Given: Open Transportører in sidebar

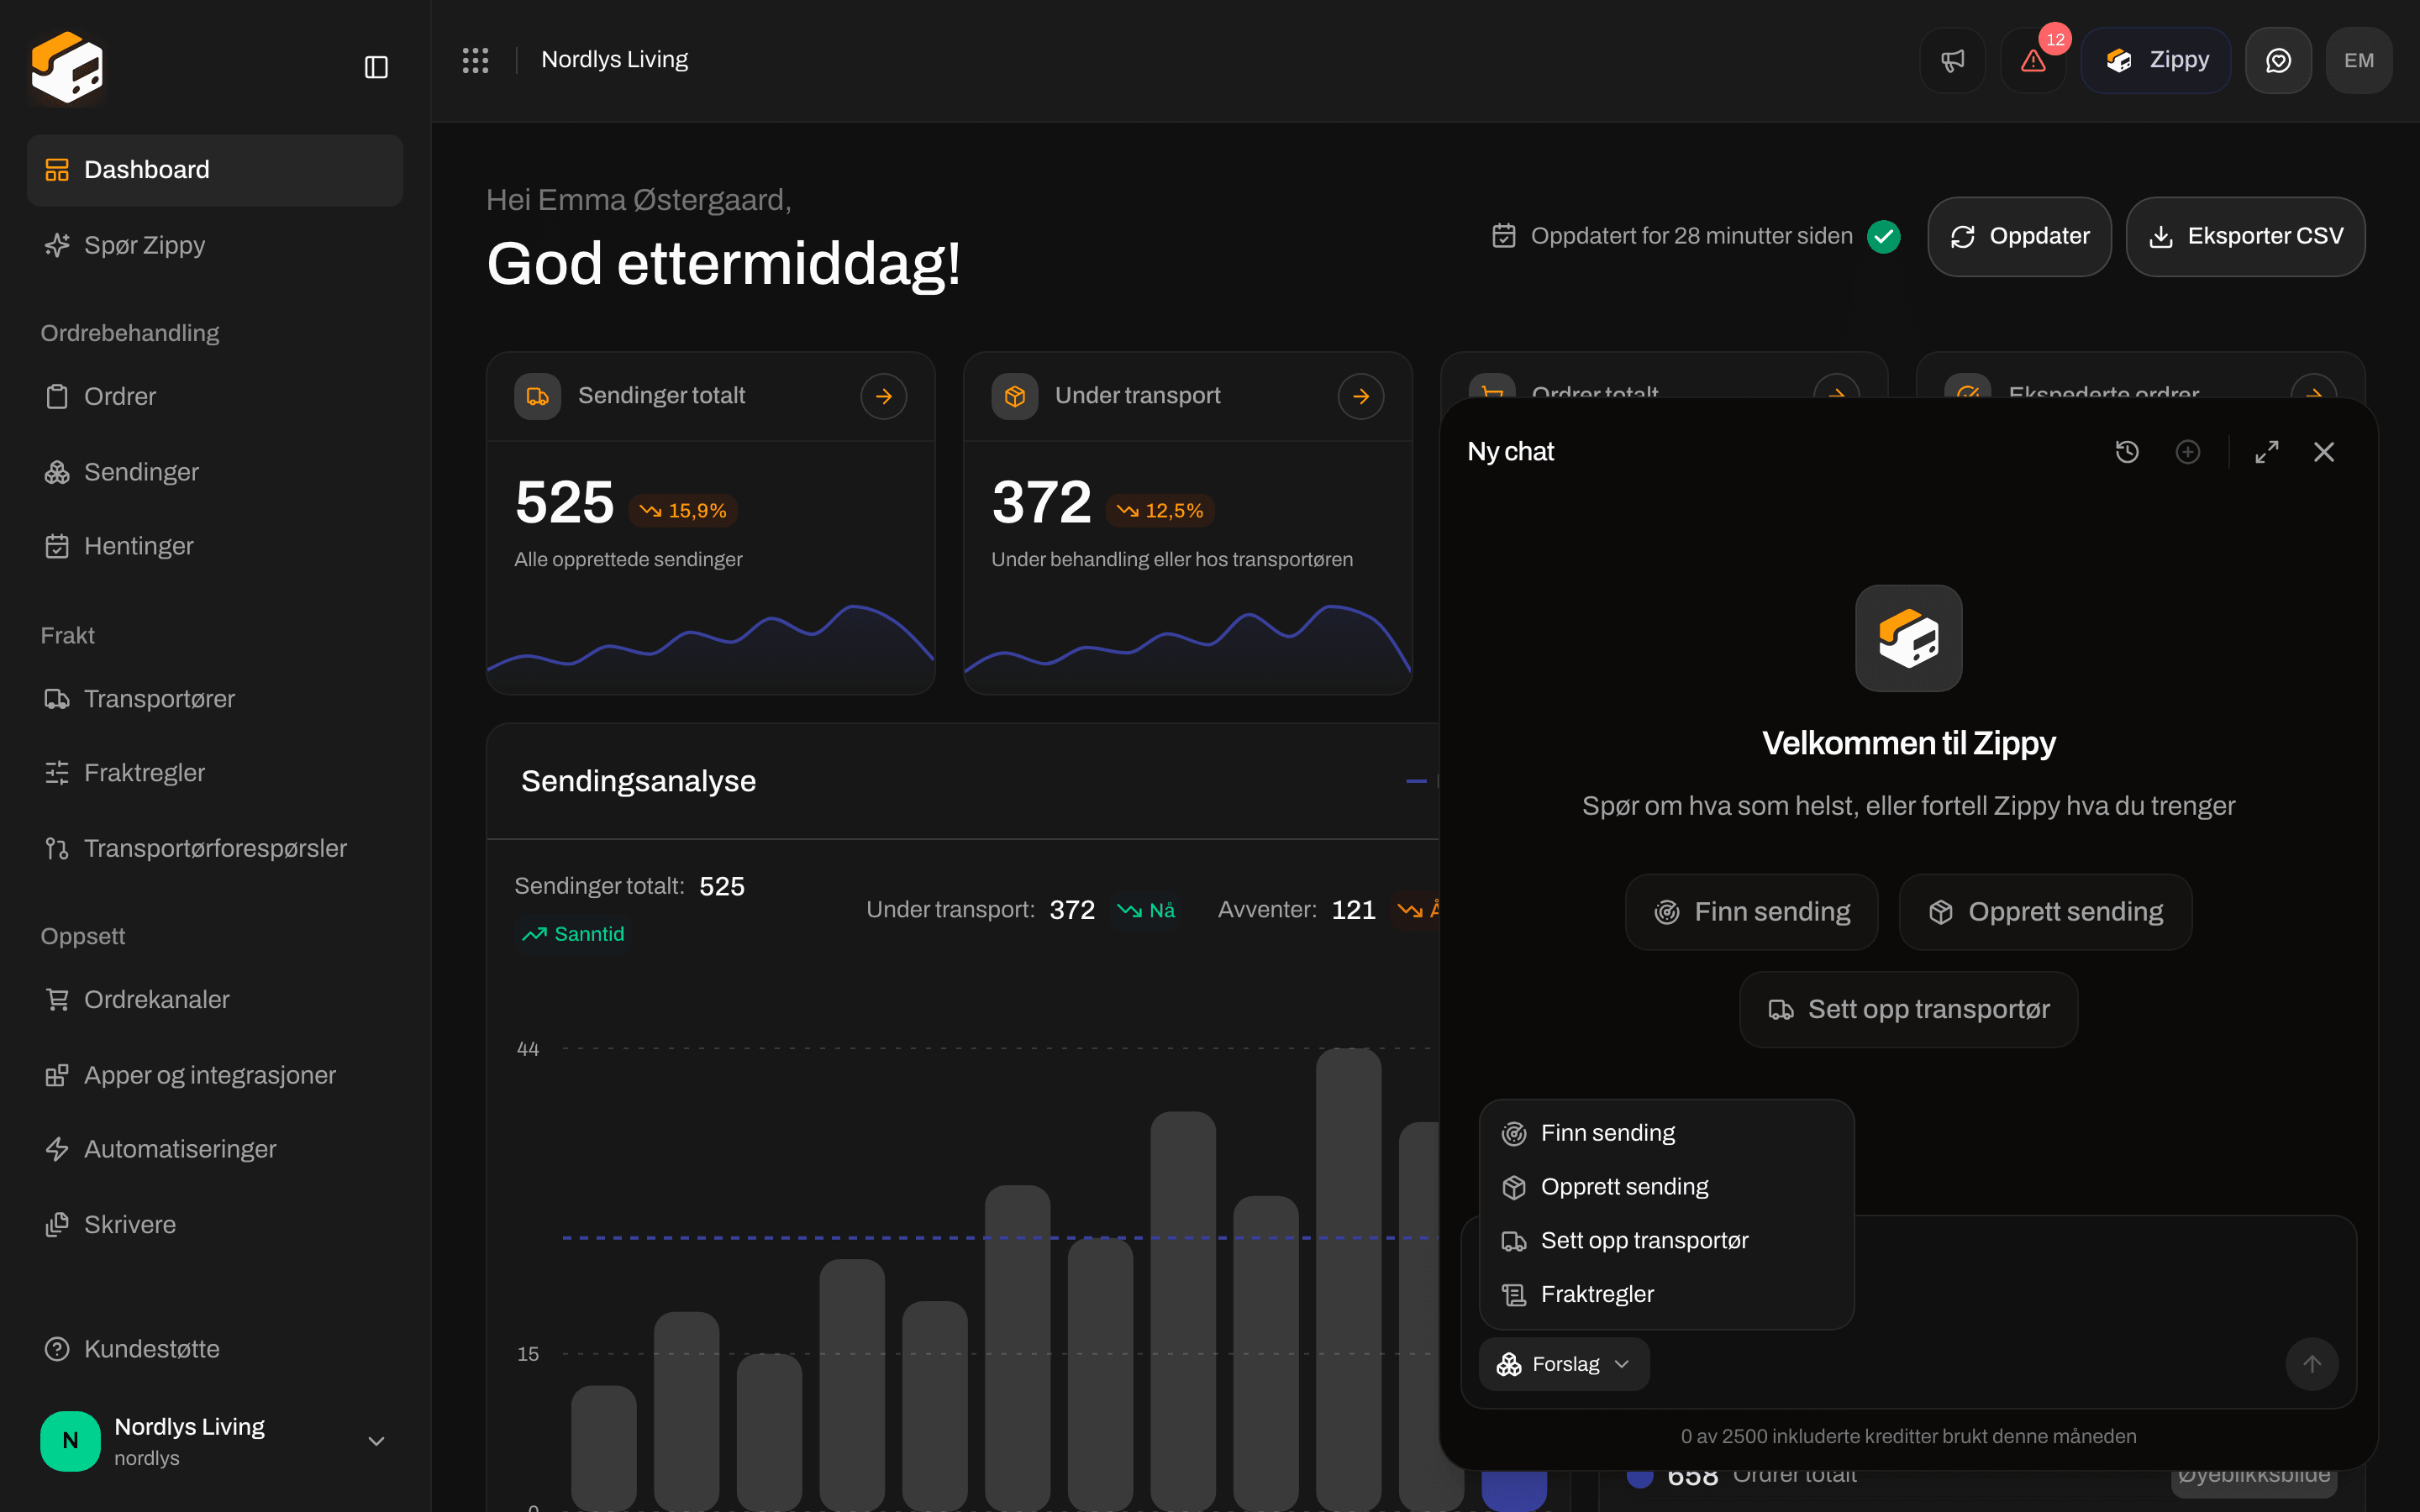Looking at the screenshot, I should [215, 699].
